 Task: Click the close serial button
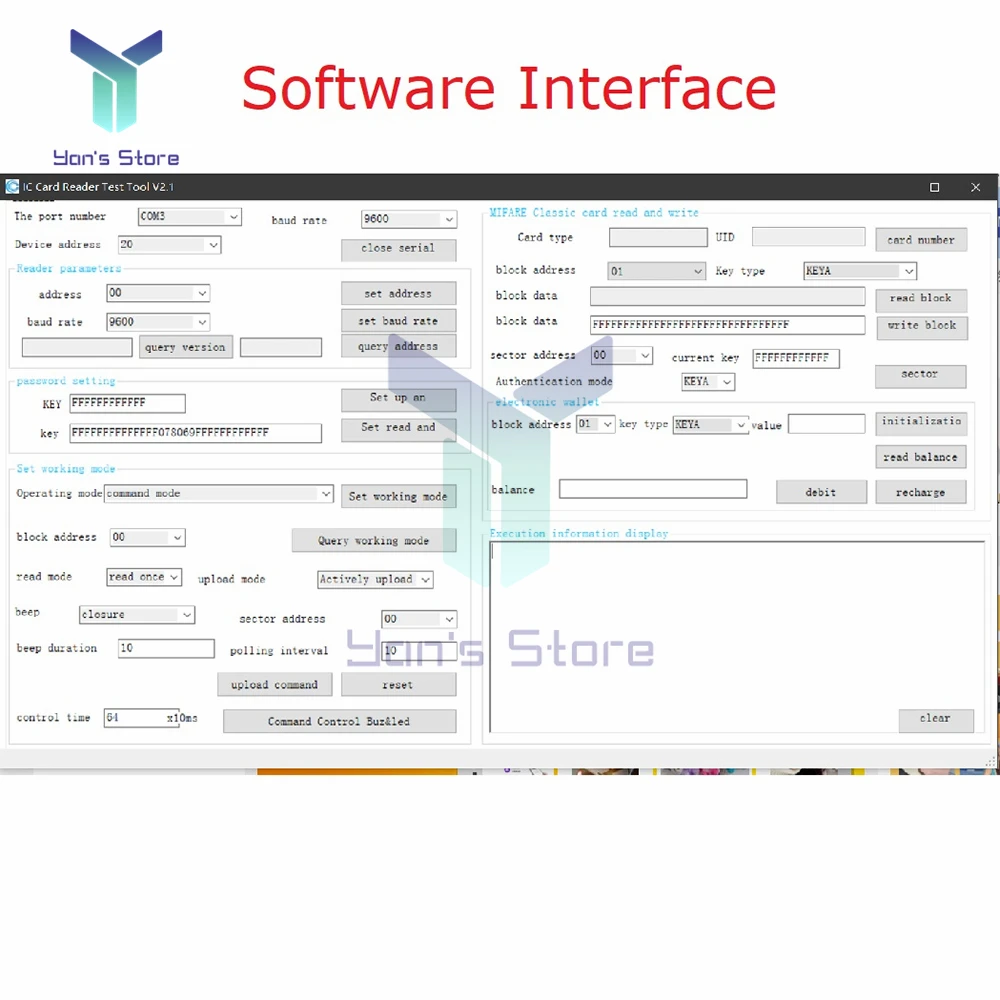(399, 249)
